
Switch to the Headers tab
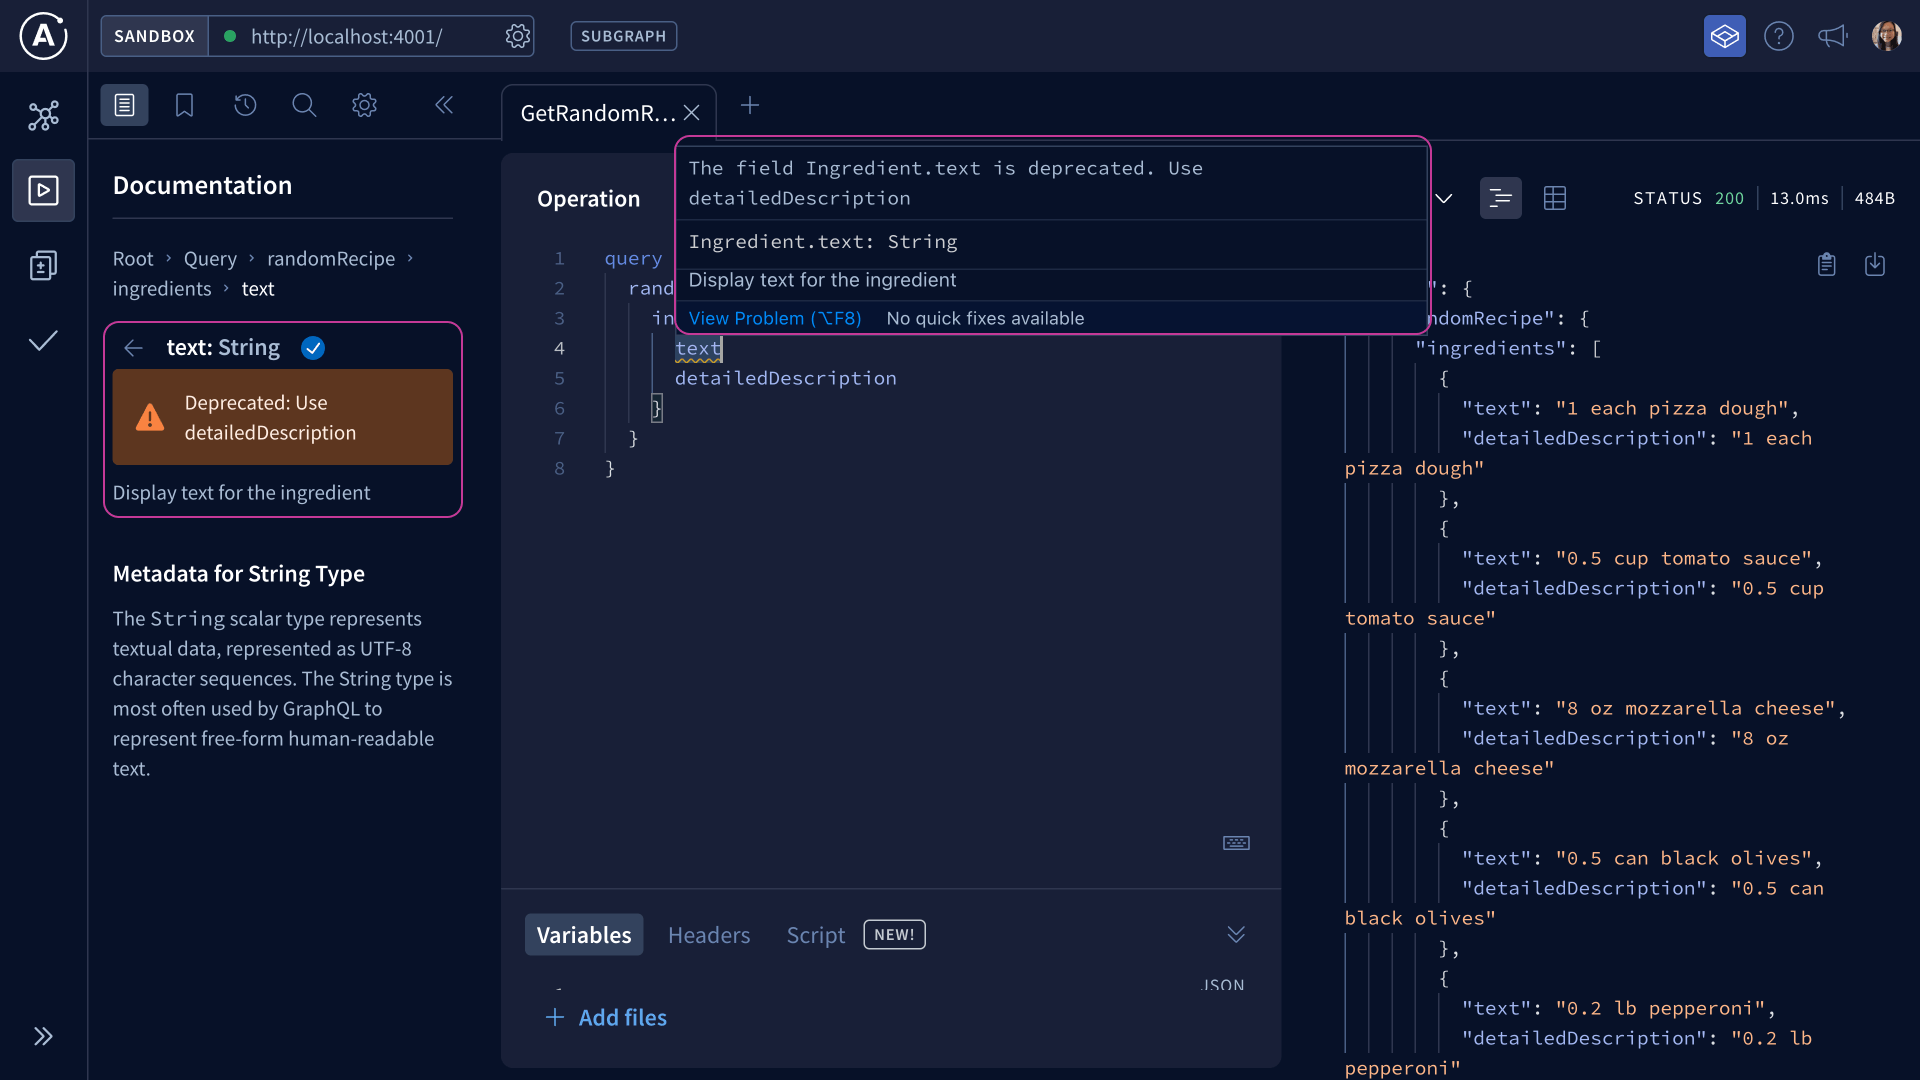pyautogui.click(x=708, y=935)
